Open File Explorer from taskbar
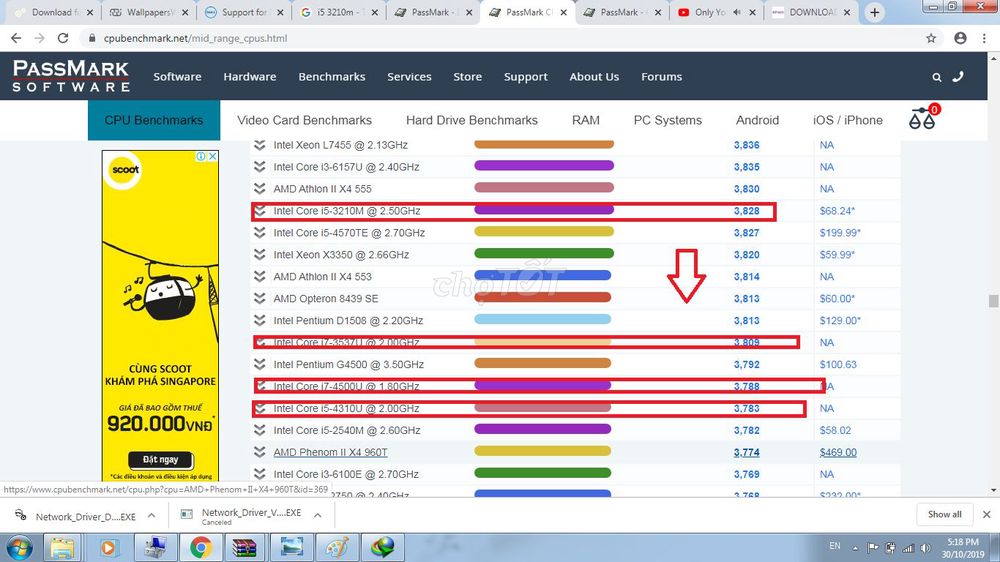Image resolution: width=1000 pixels, height=562 pixels. point(62,547)
